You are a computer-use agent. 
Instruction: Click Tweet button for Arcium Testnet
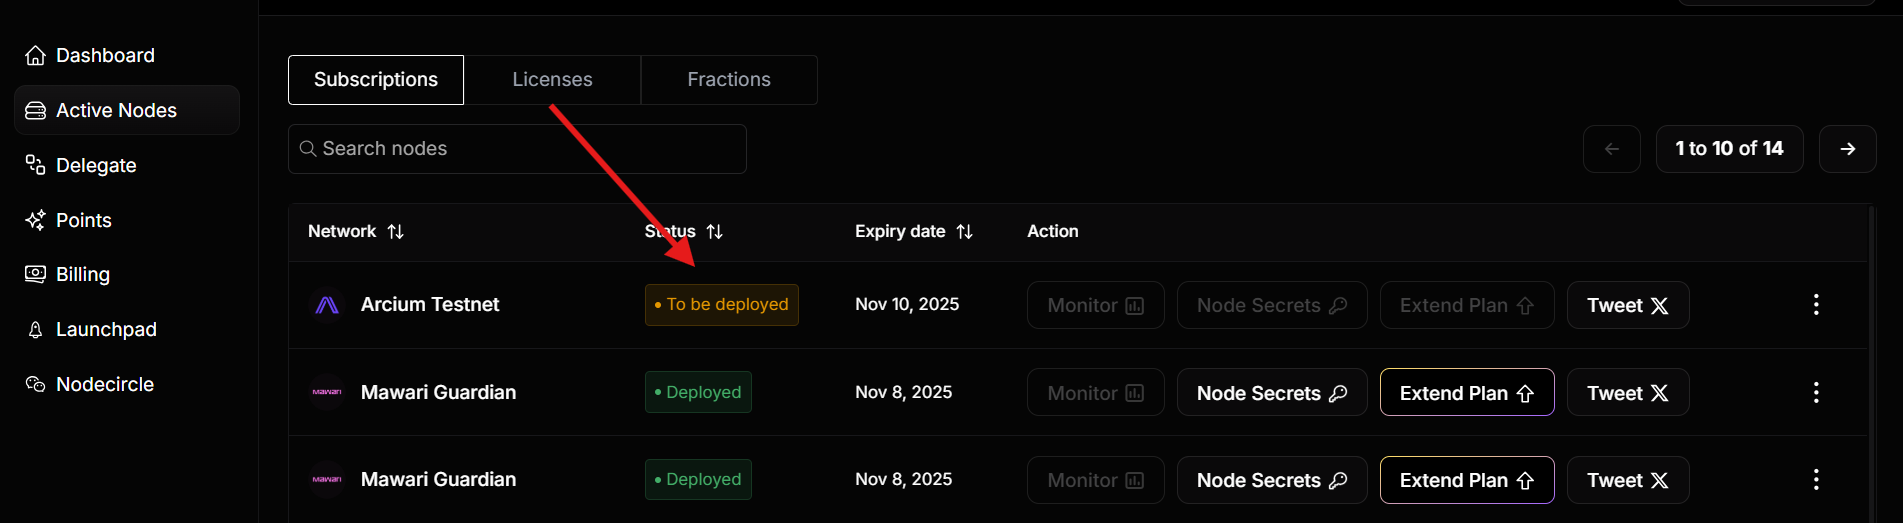[1627, 306]
